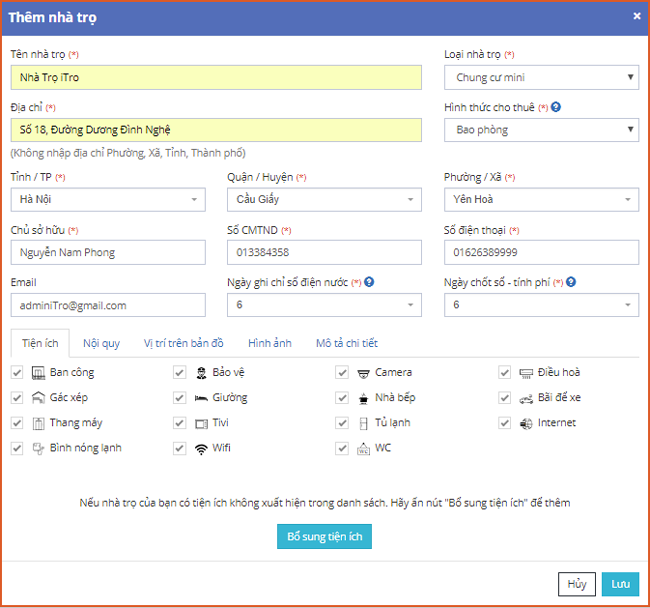Click the Điều hoà air conditioner icon
Image resolution: width=650 pixels, height=608 pixels.
point(526,373)
